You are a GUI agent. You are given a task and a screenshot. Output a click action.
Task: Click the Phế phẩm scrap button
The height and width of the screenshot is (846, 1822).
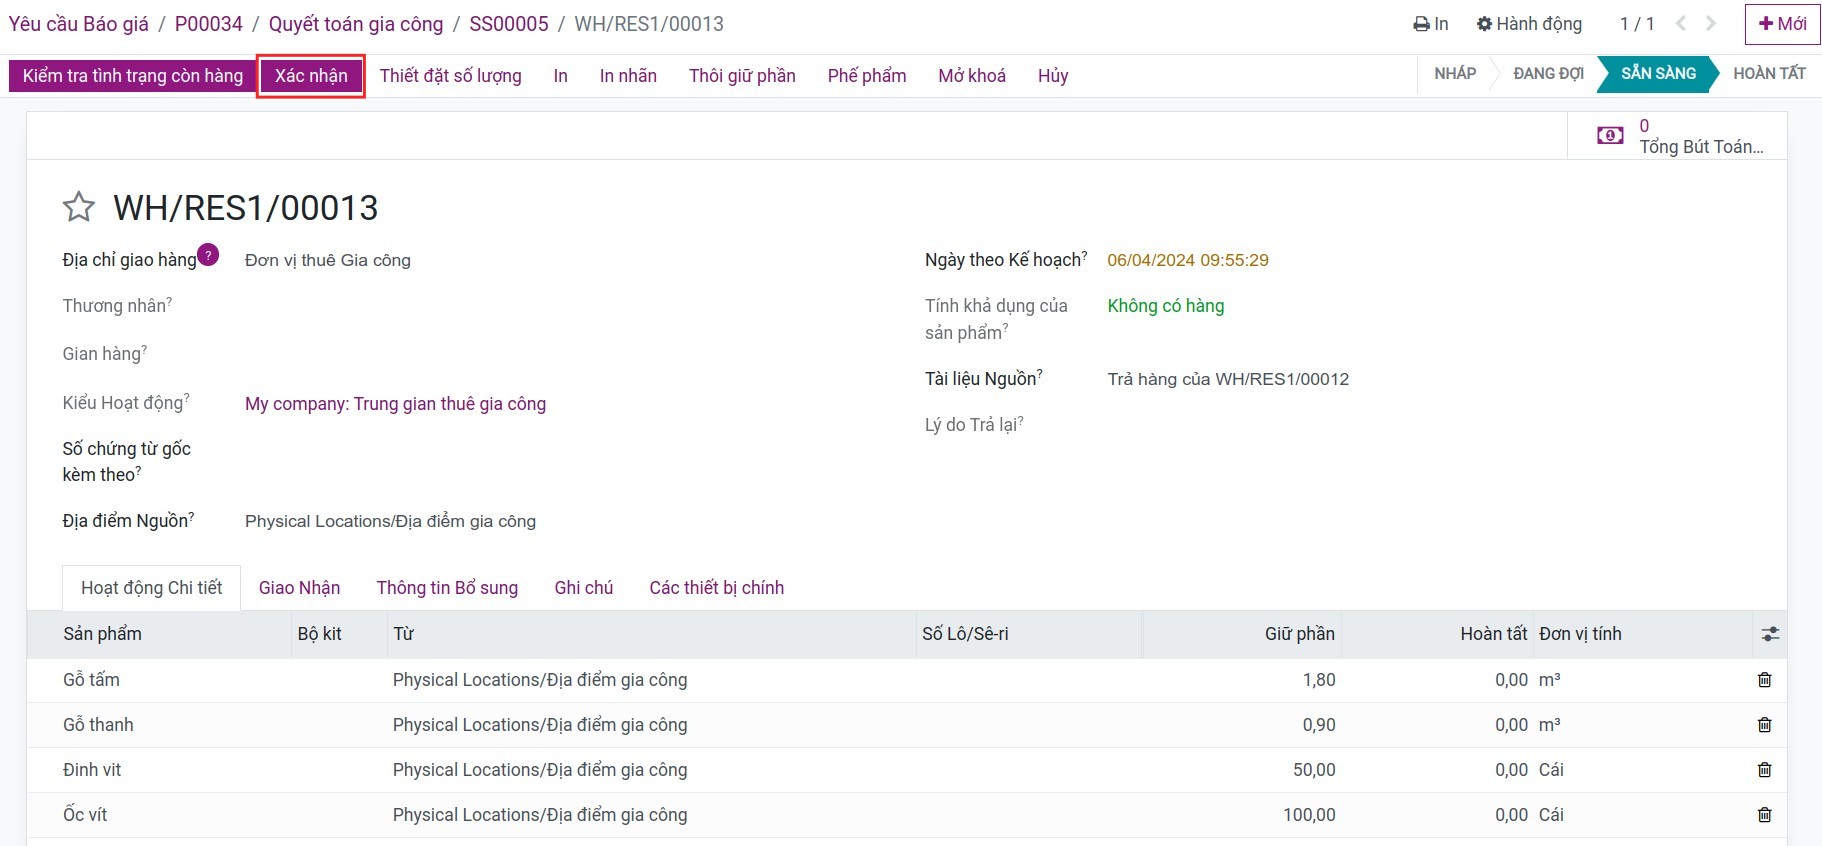(867, 76)
